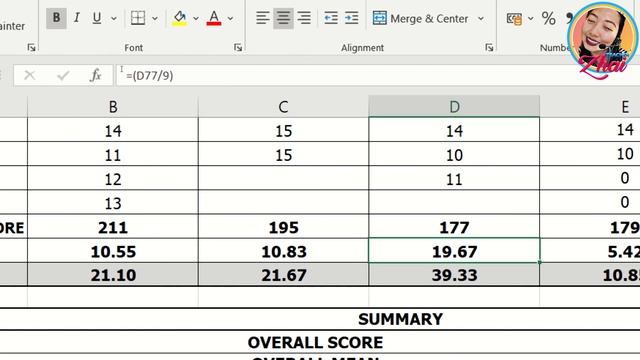Image resolution: width=640 pixels, height=360 pixels.
Task: Apply cell borders icon
Action: pyautogui.click(x=138, y=18)
